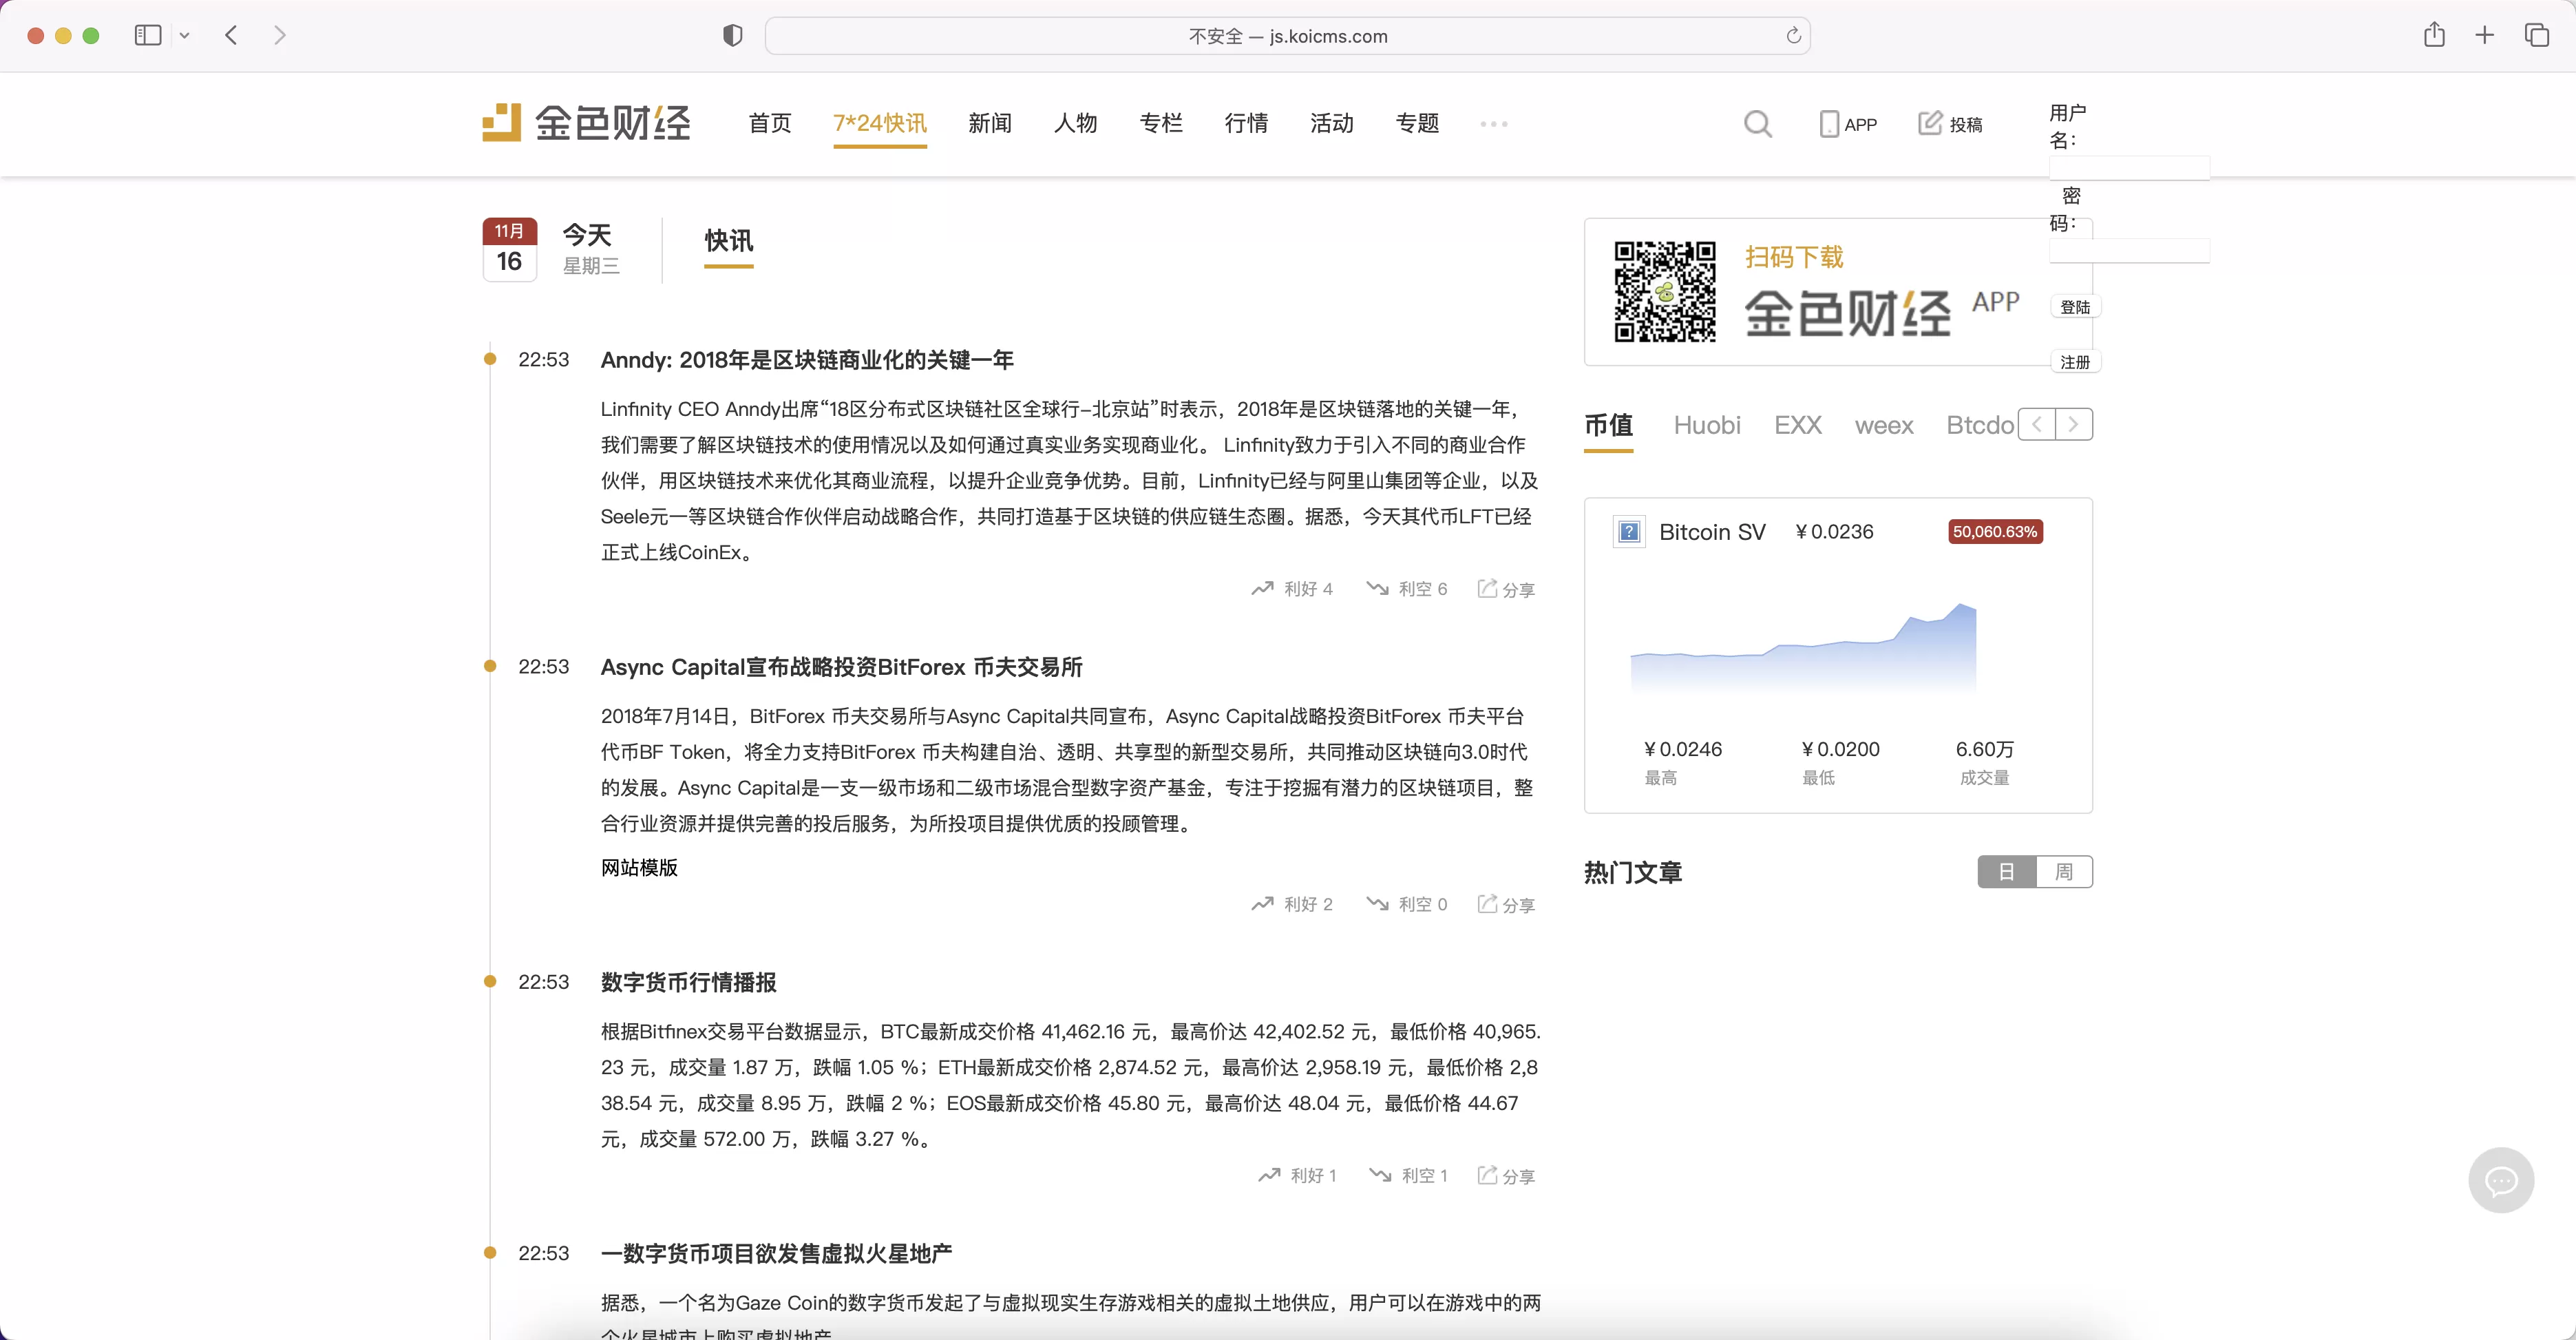The width and height of the screenshot is (2576, 1340).
Task: Open the 新闻 menu item
Action: (x=990, y=123)
